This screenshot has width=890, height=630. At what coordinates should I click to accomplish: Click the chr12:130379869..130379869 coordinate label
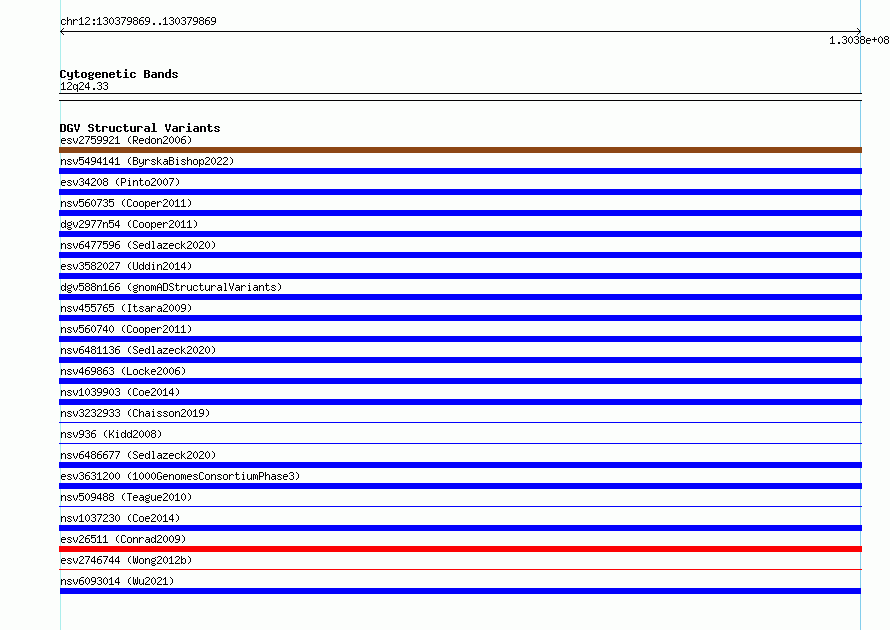click(138, 21)
